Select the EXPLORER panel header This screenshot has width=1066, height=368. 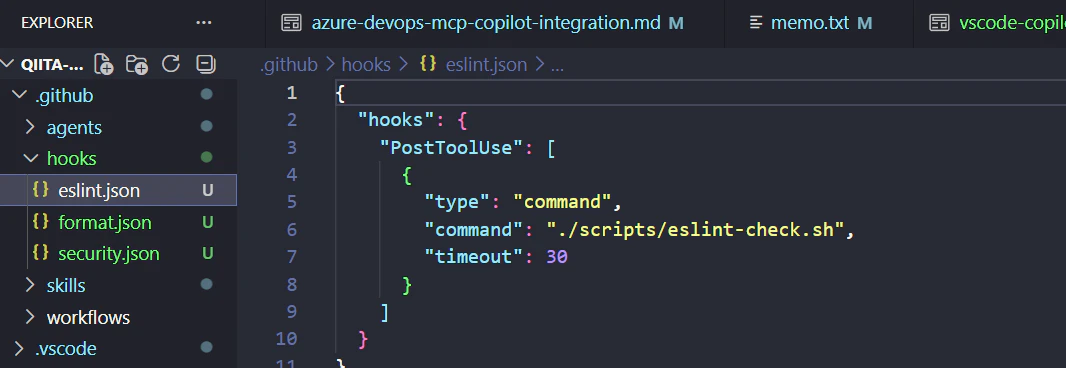coord(57,23)
